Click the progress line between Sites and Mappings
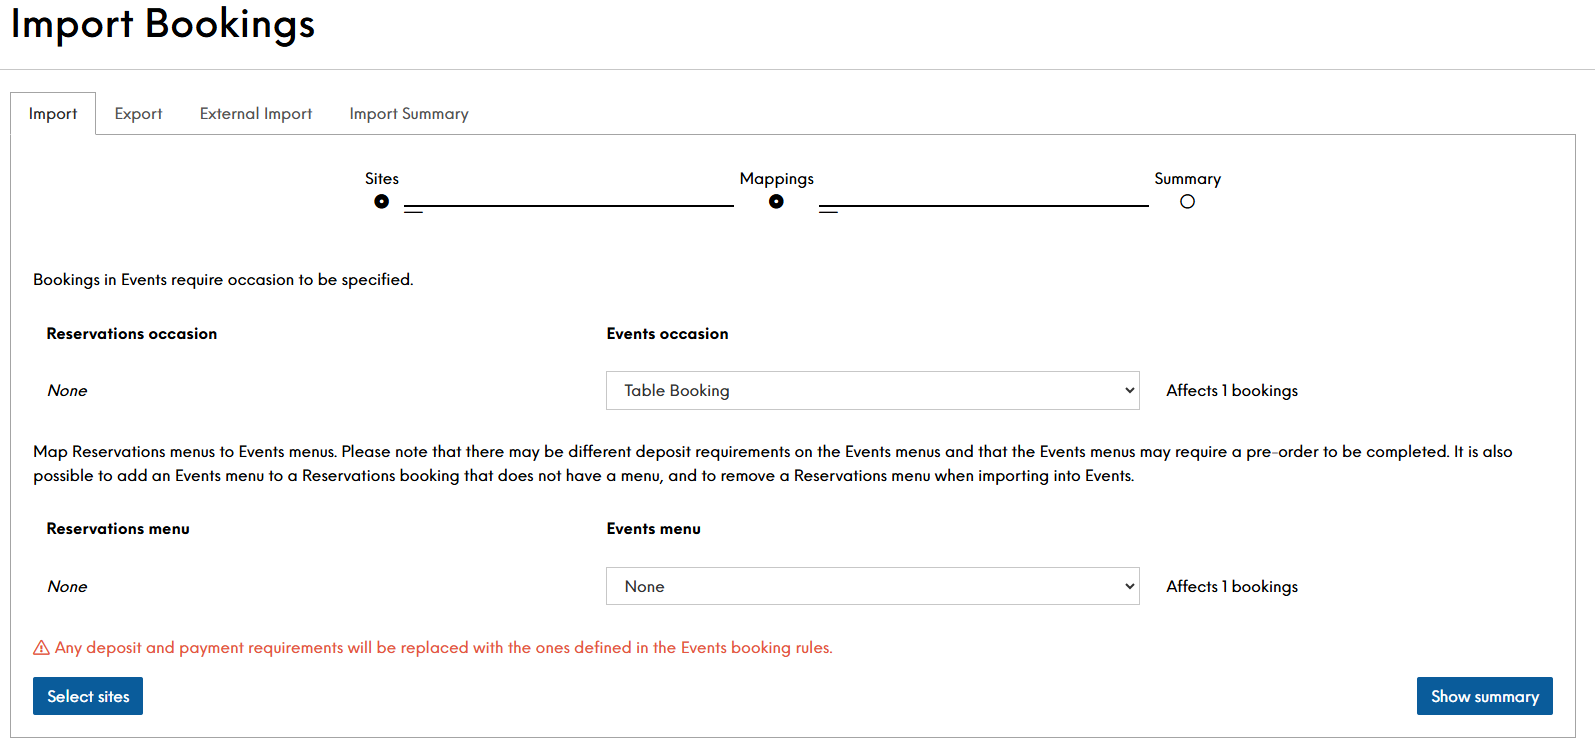 point(570,206)
